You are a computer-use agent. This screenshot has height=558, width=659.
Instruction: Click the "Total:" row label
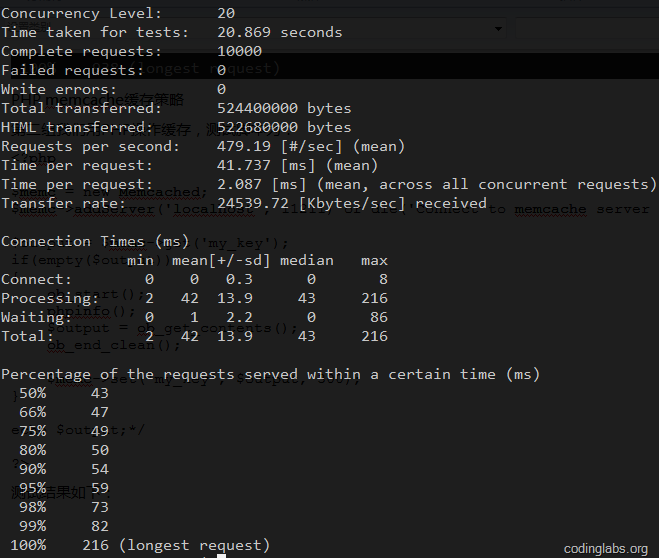(x=28, y=336)
